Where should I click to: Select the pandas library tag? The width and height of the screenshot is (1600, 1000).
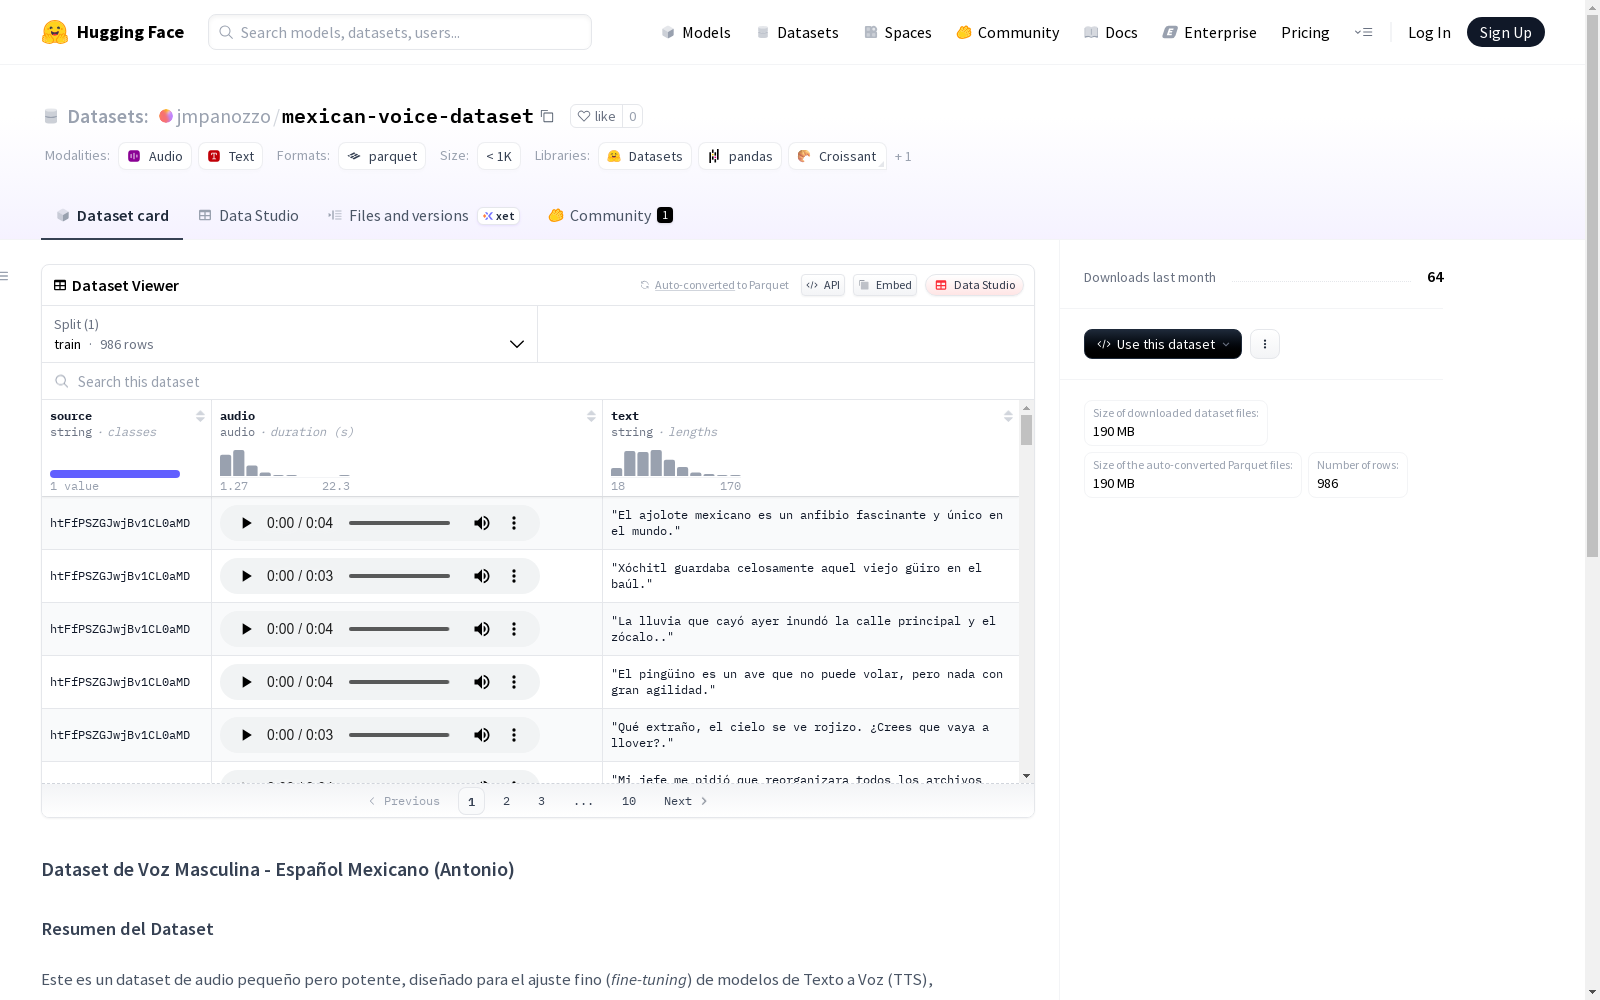click(740, 156)
